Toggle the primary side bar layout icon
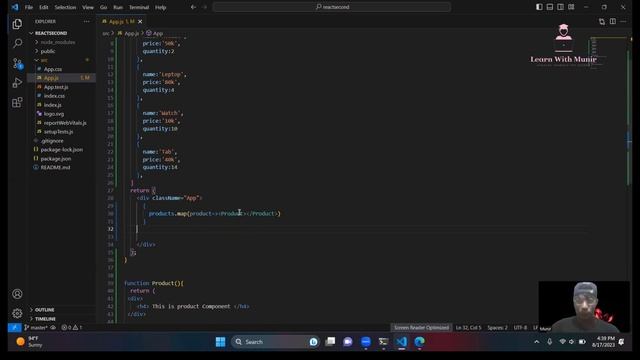640x360 pixels. tap(539, 7)
